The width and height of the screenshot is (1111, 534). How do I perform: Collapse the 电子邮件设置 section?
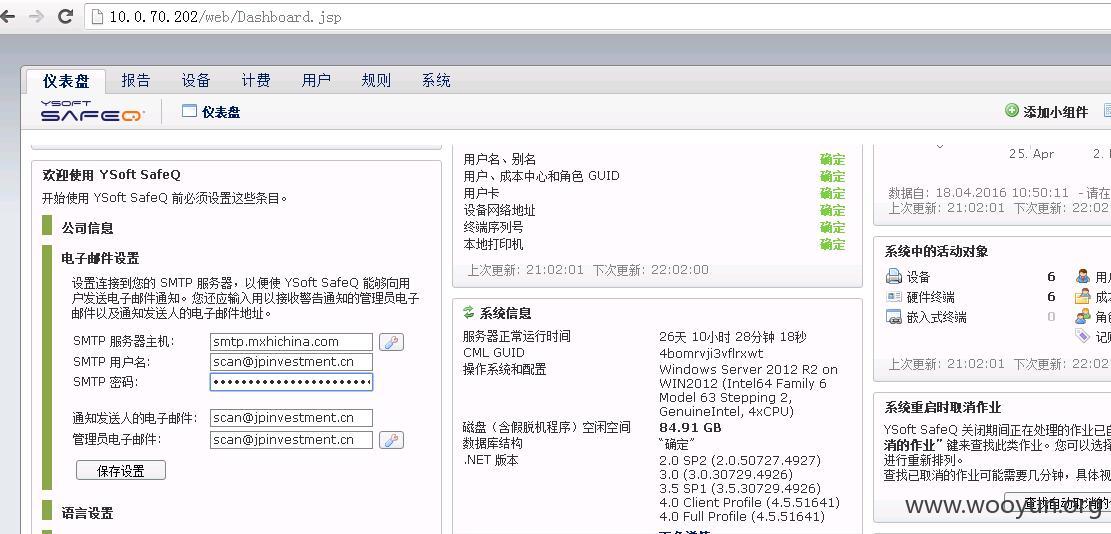coord(100,258)
